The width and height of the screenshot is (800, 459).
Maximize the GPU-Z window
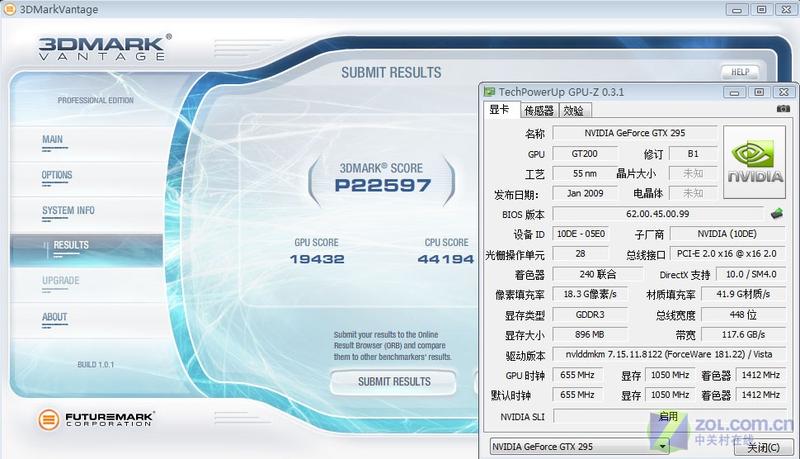tap(759, 92)
